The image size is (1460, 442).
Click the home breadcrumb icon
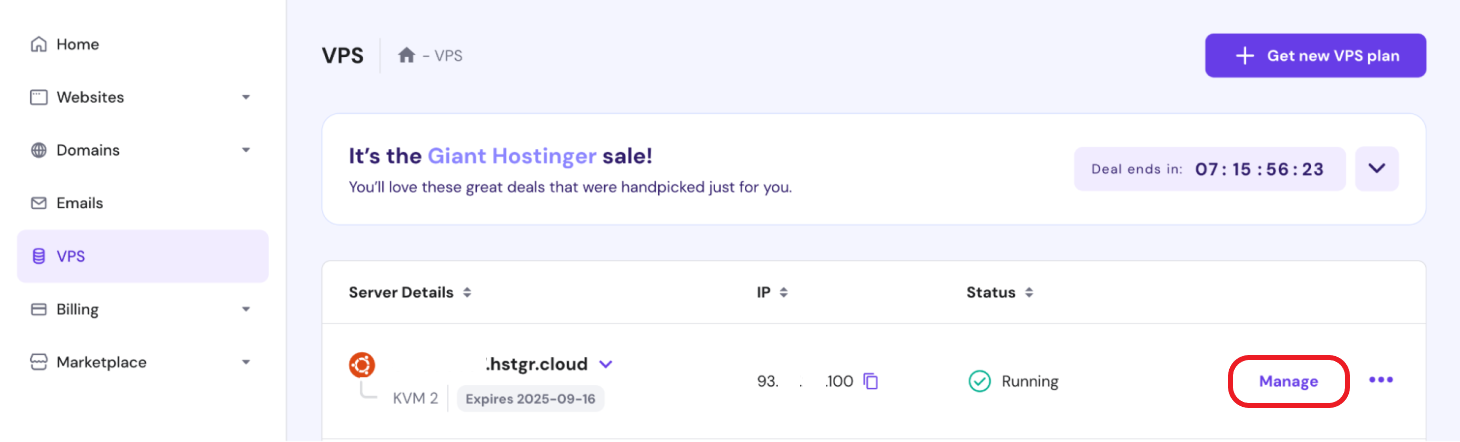click(406, 56)
